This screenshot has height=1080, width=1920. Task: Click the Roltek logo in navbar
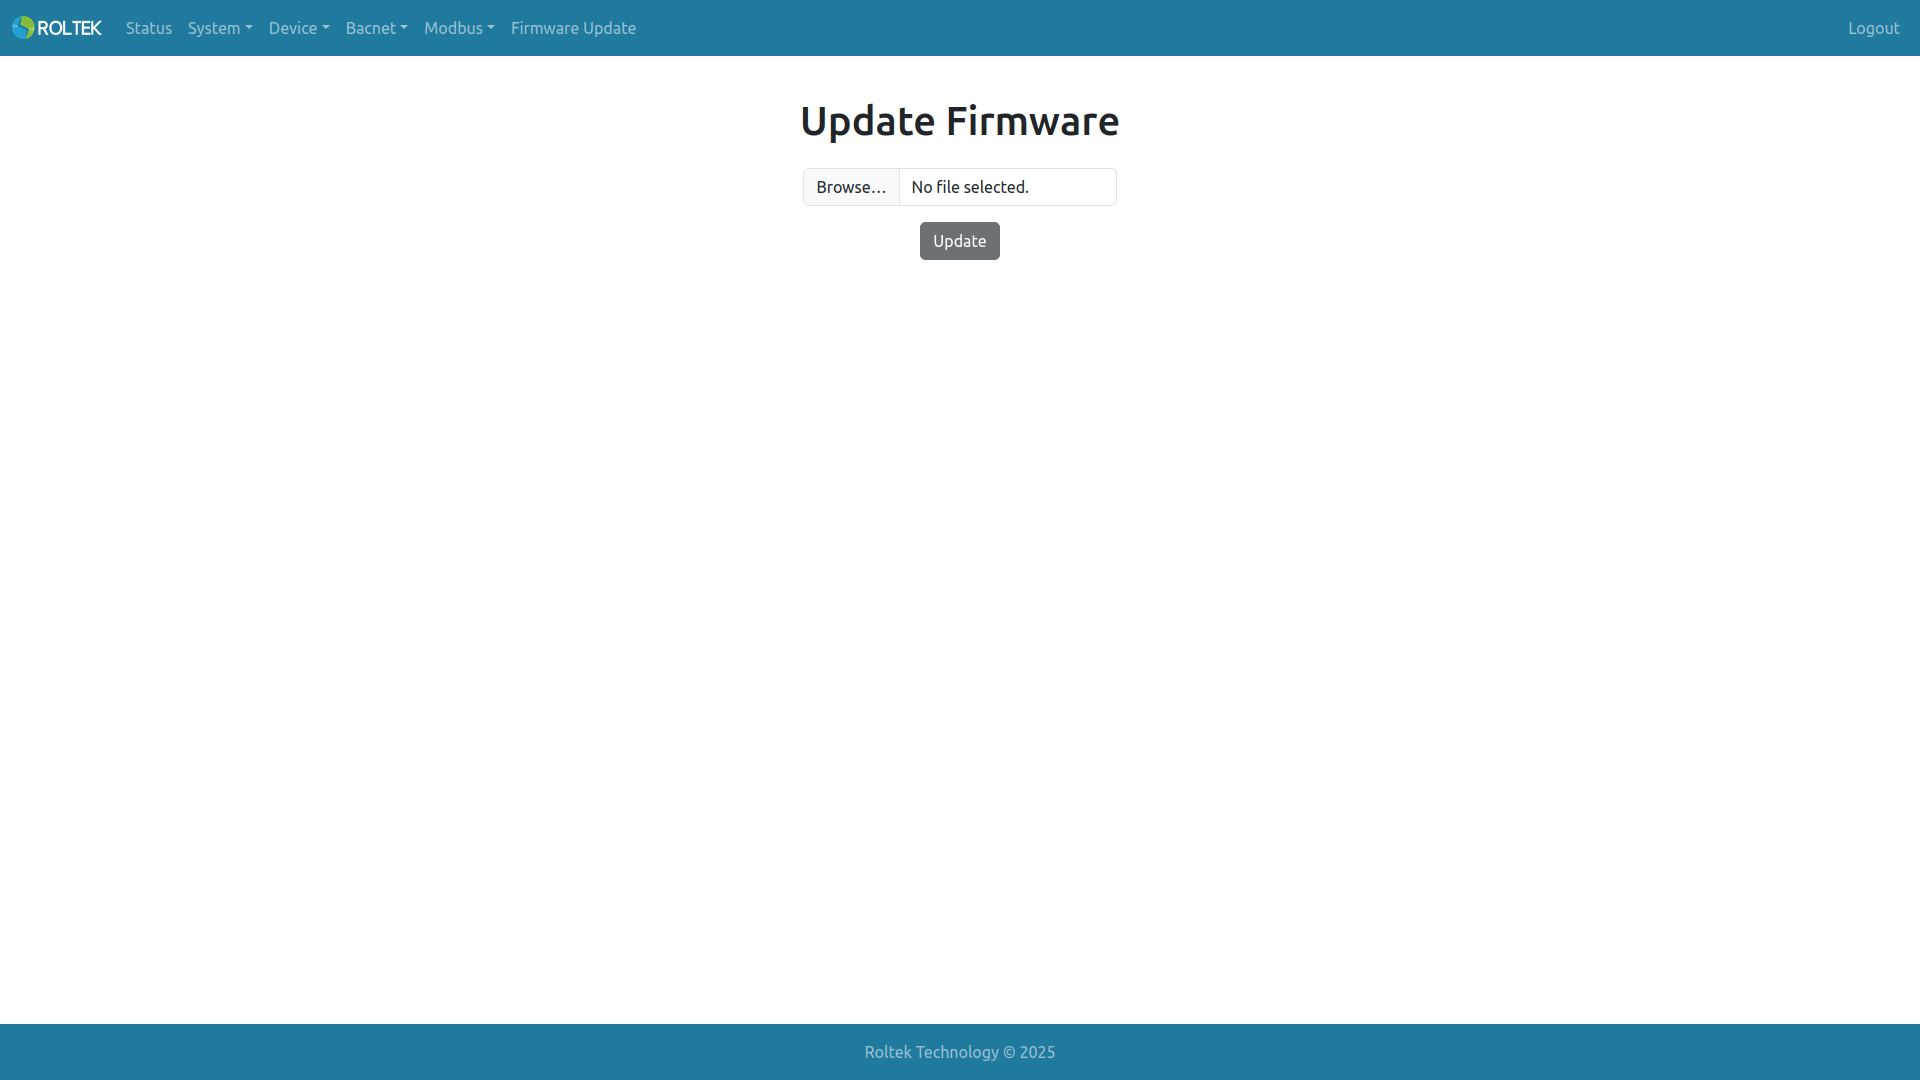pos(57,28)
